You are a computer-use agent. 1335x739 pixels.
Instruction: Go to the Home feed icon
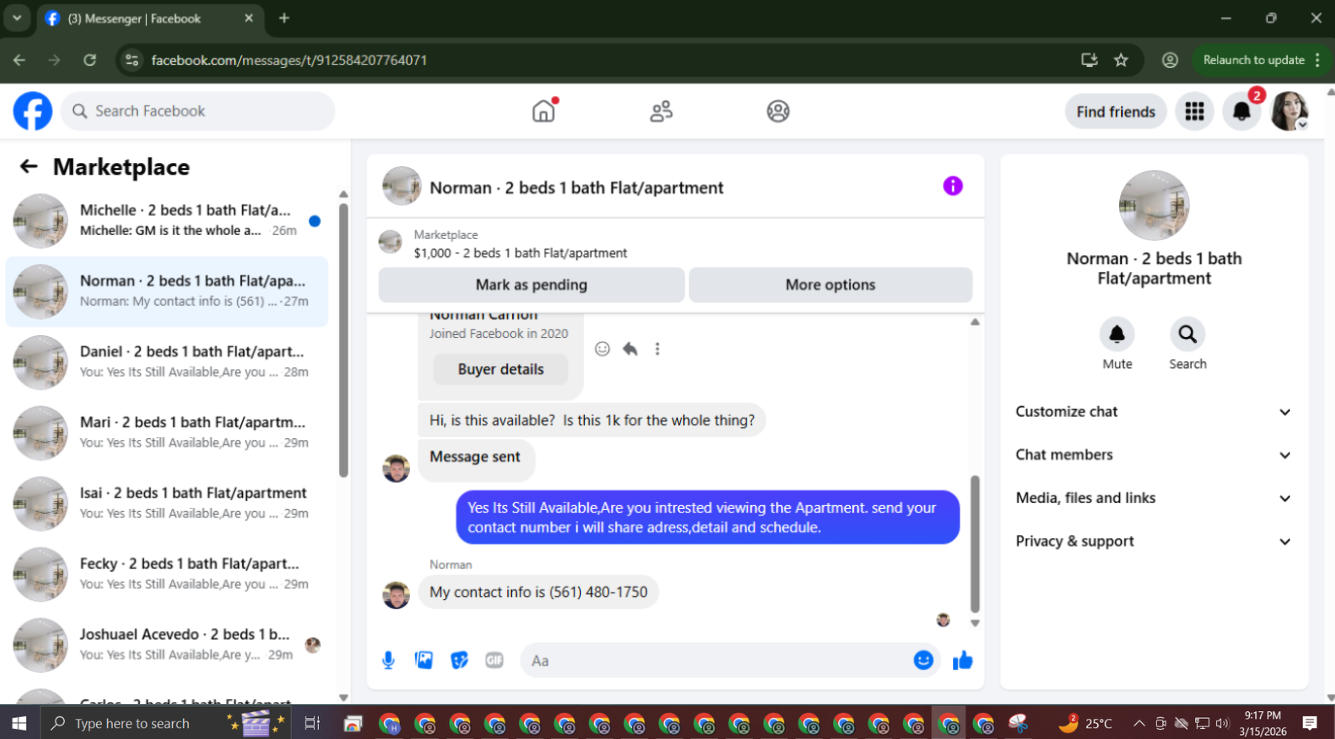(544, 111)
